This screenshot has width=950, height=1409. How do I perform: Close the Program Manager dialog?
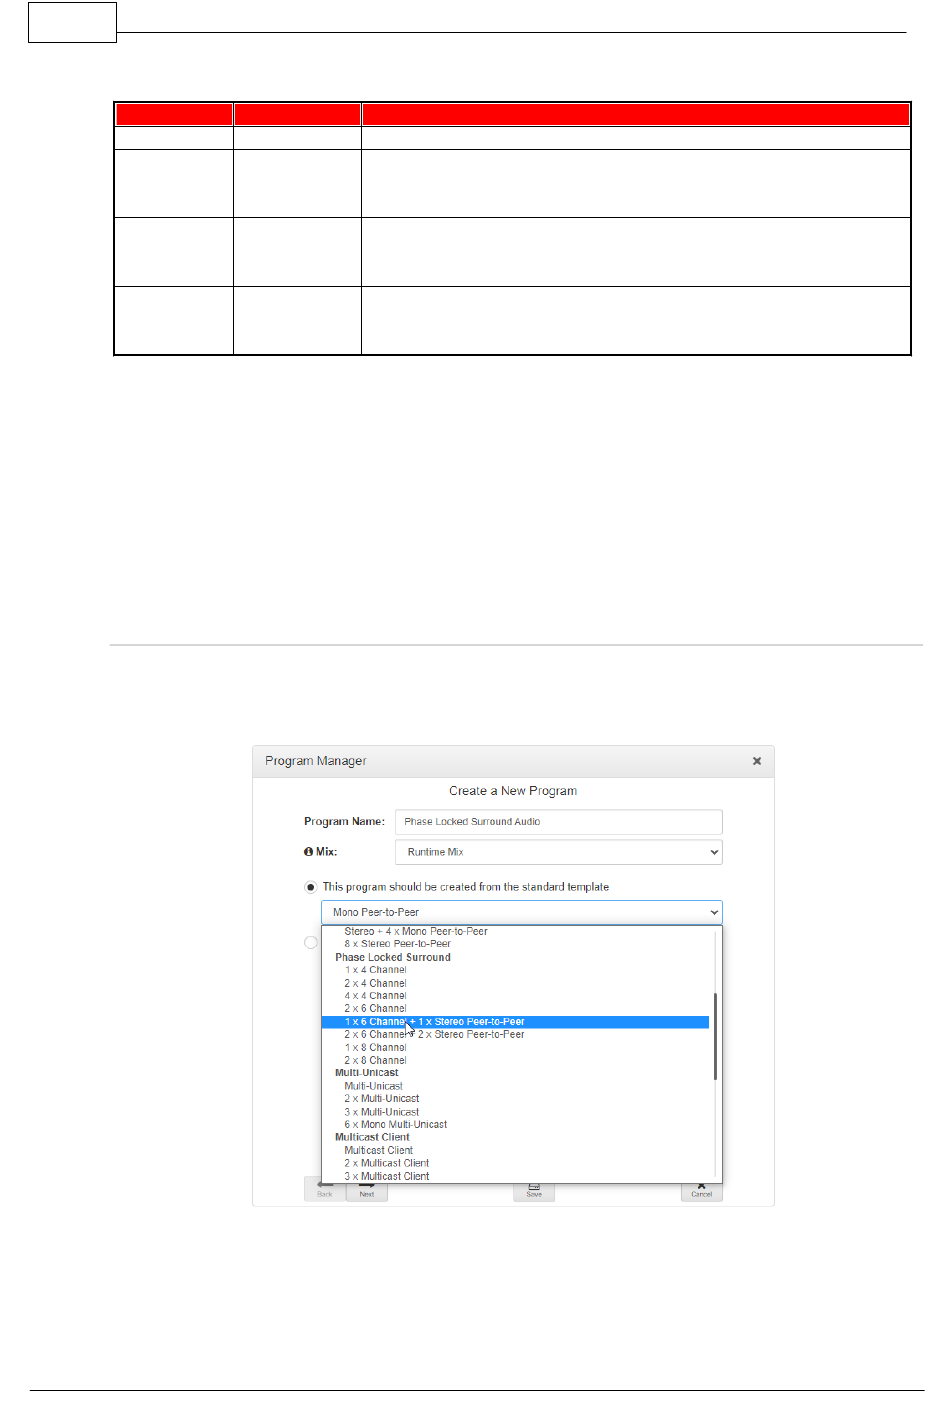(757, 761)
